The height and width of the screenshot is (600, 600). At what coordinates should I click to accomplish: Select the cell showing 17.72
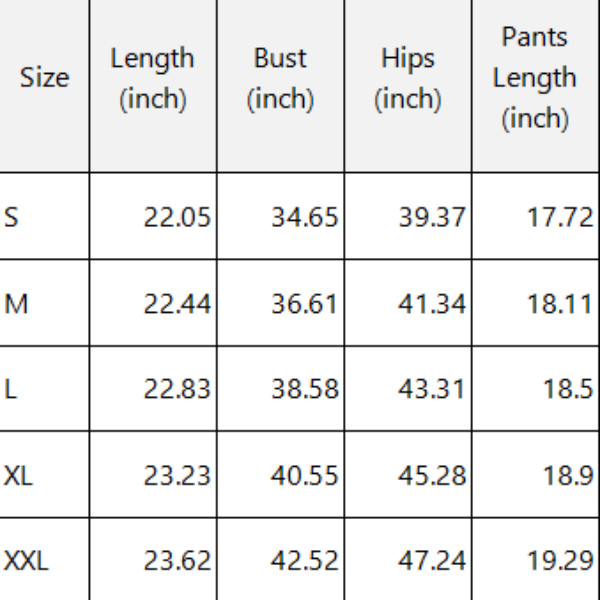click(x=535, y=216)
